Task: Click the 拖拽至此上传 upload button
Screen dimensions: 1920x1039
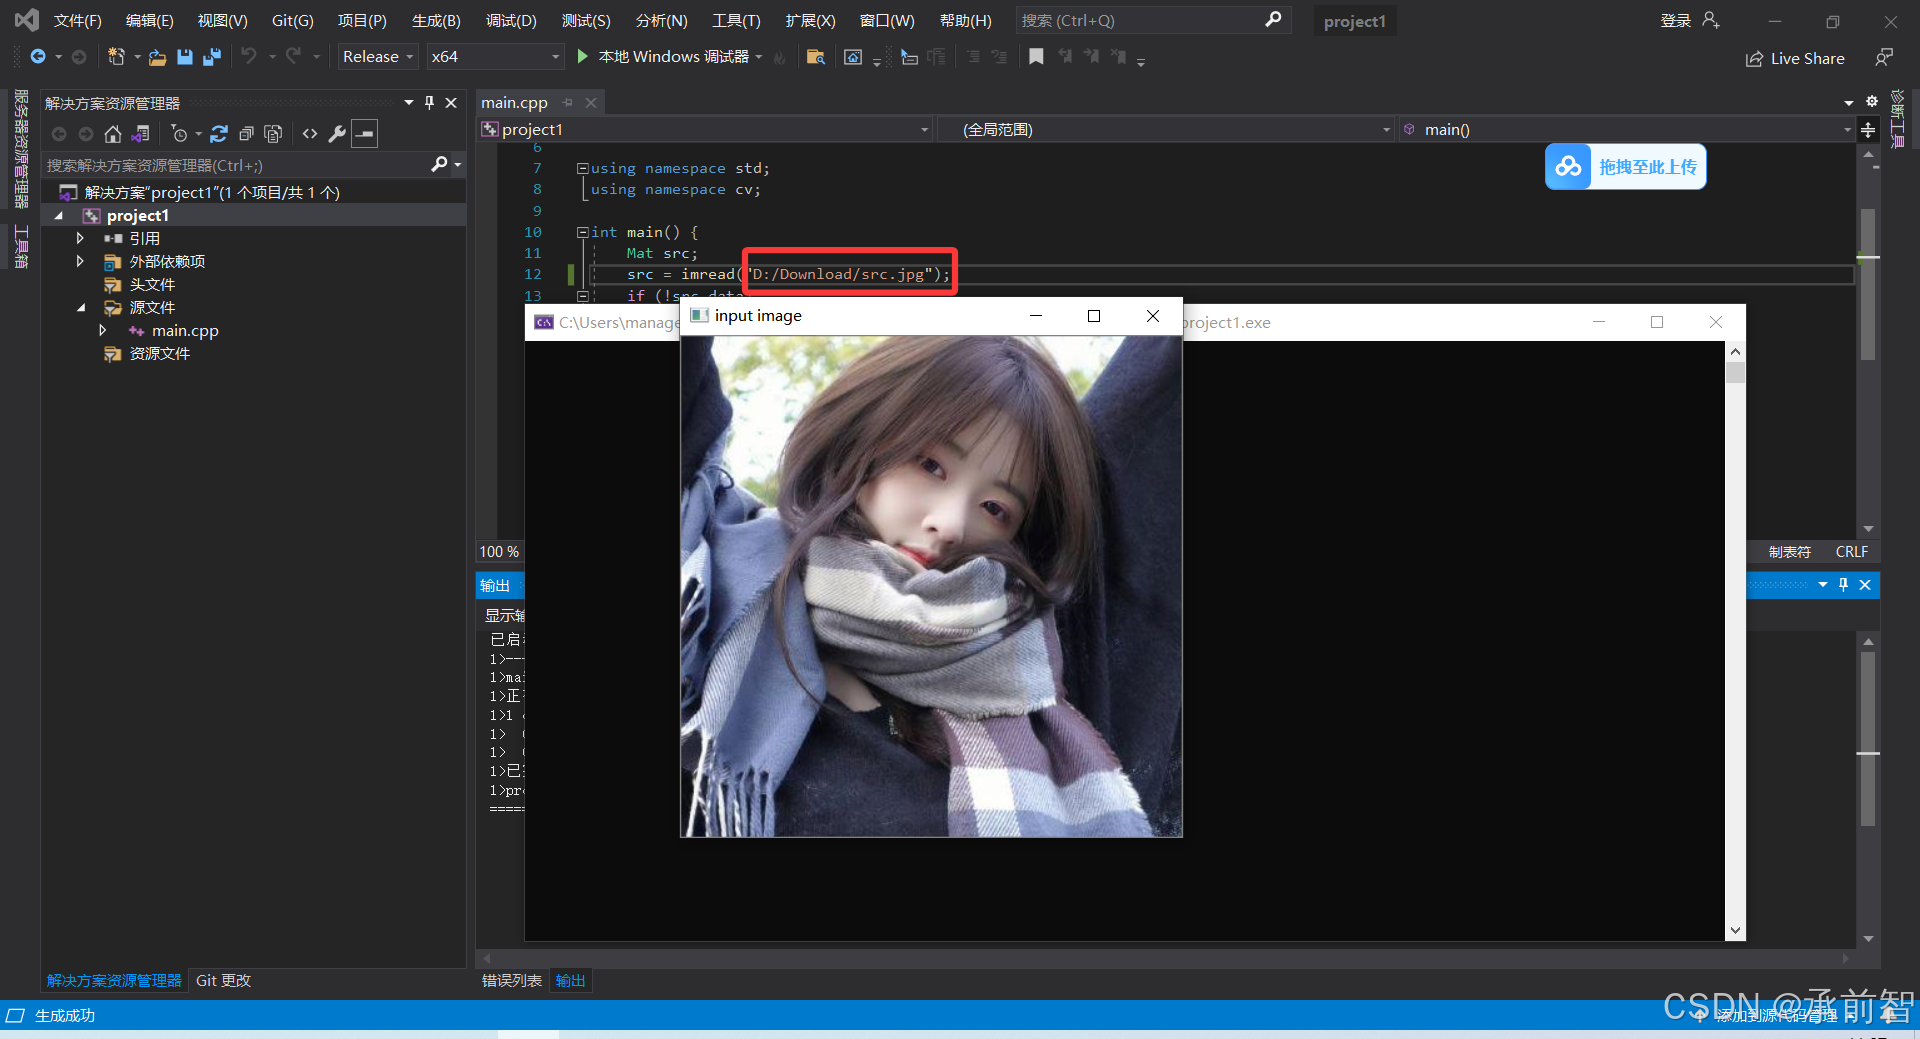Action: click(1626, 167)
